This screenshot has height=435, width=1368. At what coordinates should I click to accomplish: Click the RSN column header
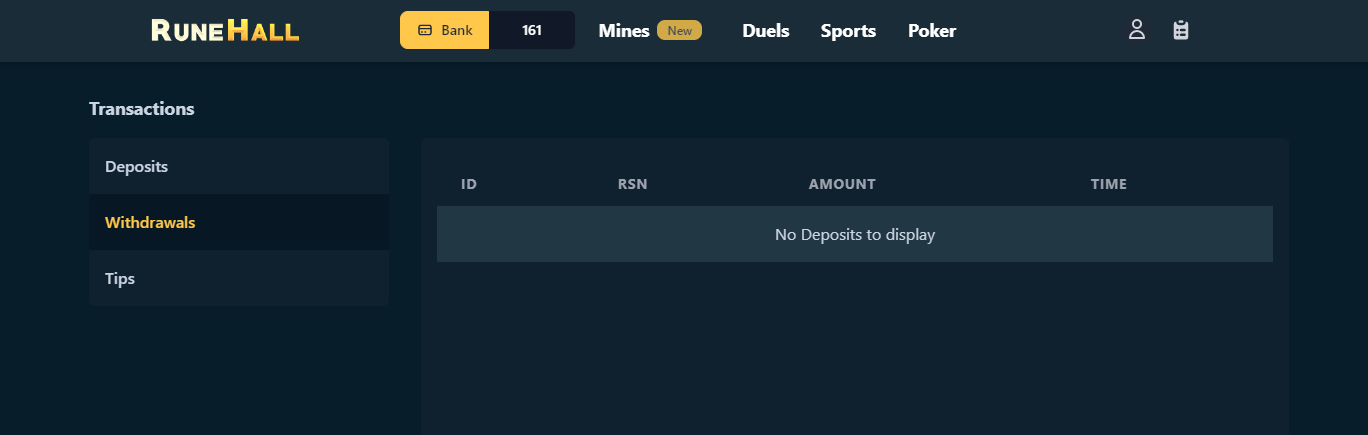click(633, 184)
